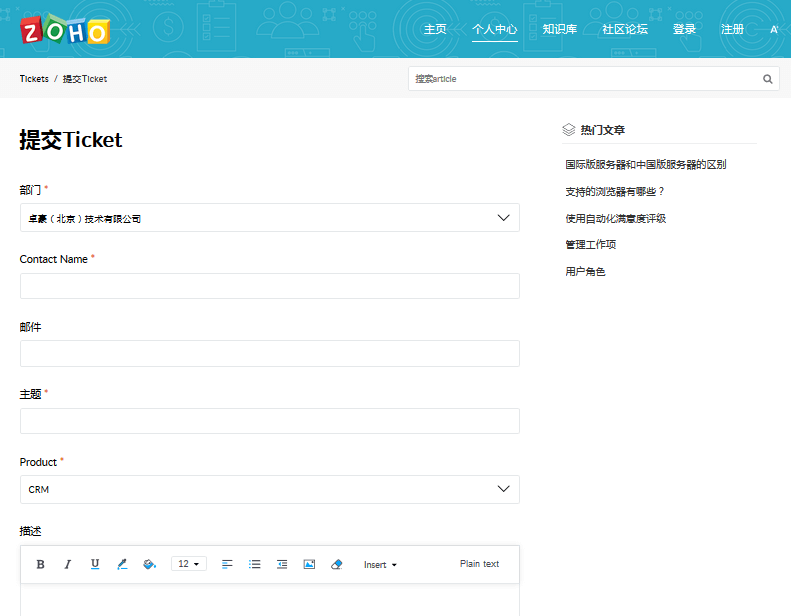This screenshot has width=791, height=616.
Task: Insert an image into the description
Action: 309,564
